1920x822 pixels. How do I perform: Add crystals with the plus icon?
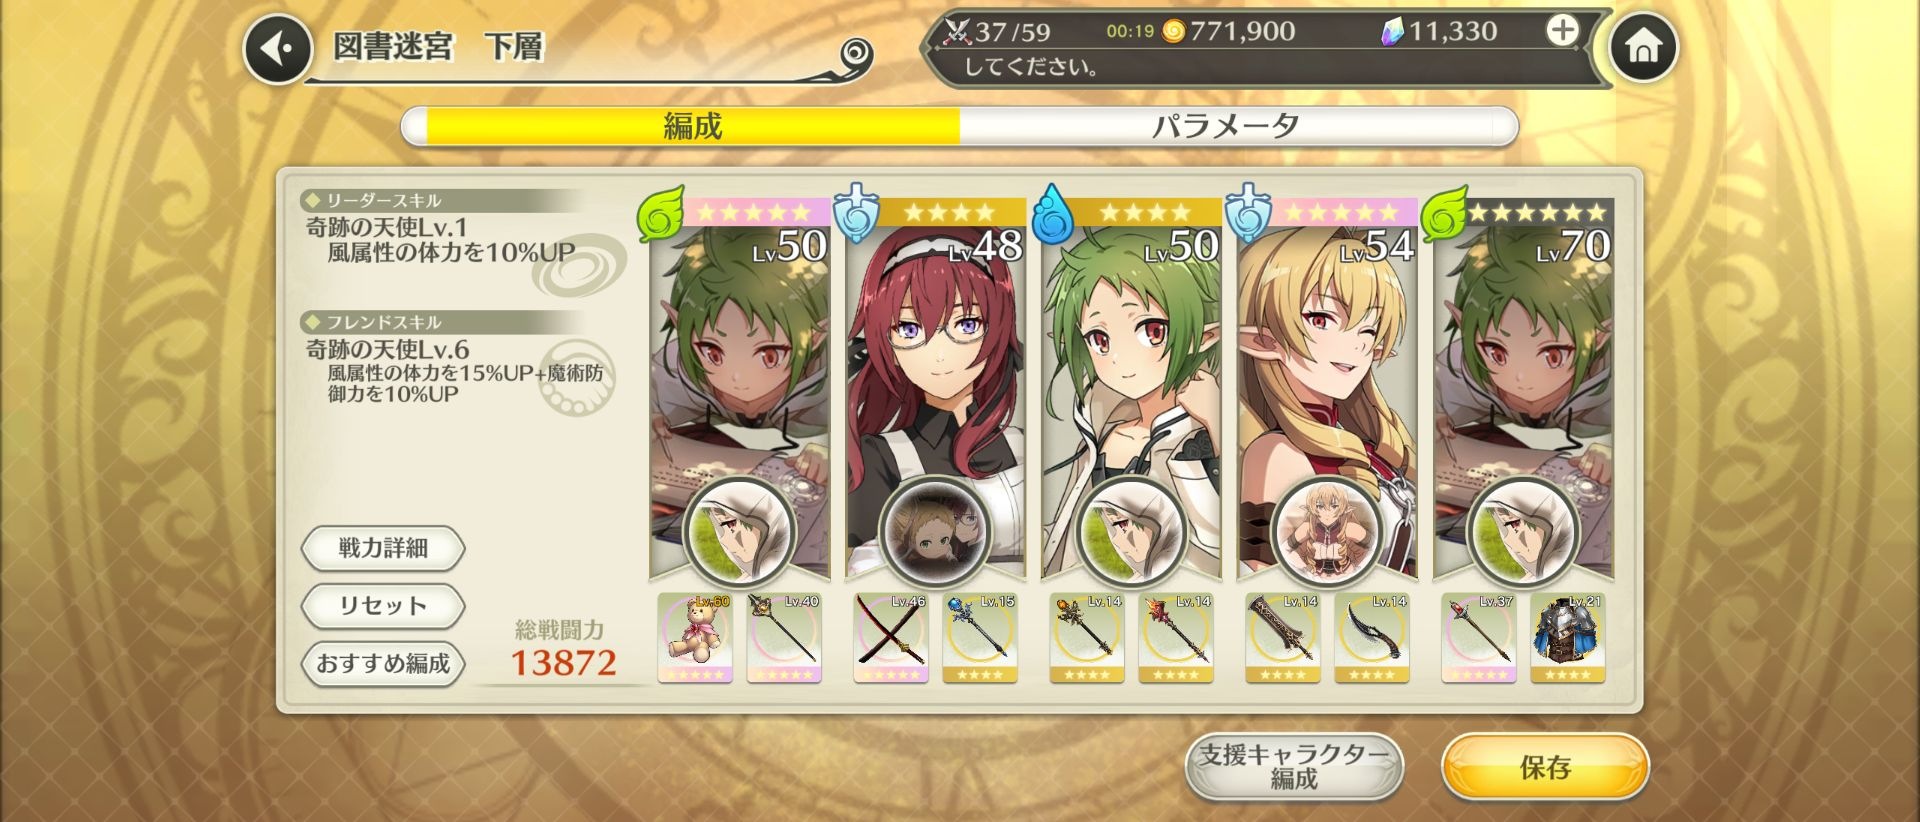1561,31
